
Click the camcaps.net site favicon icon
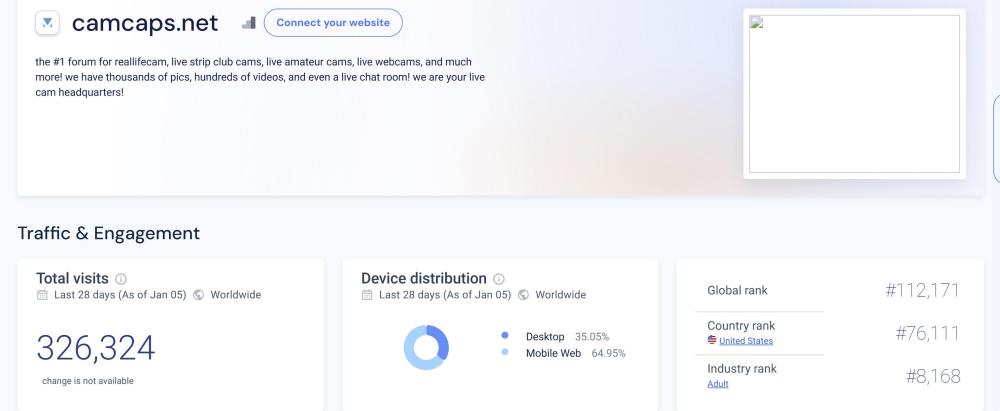47,22
